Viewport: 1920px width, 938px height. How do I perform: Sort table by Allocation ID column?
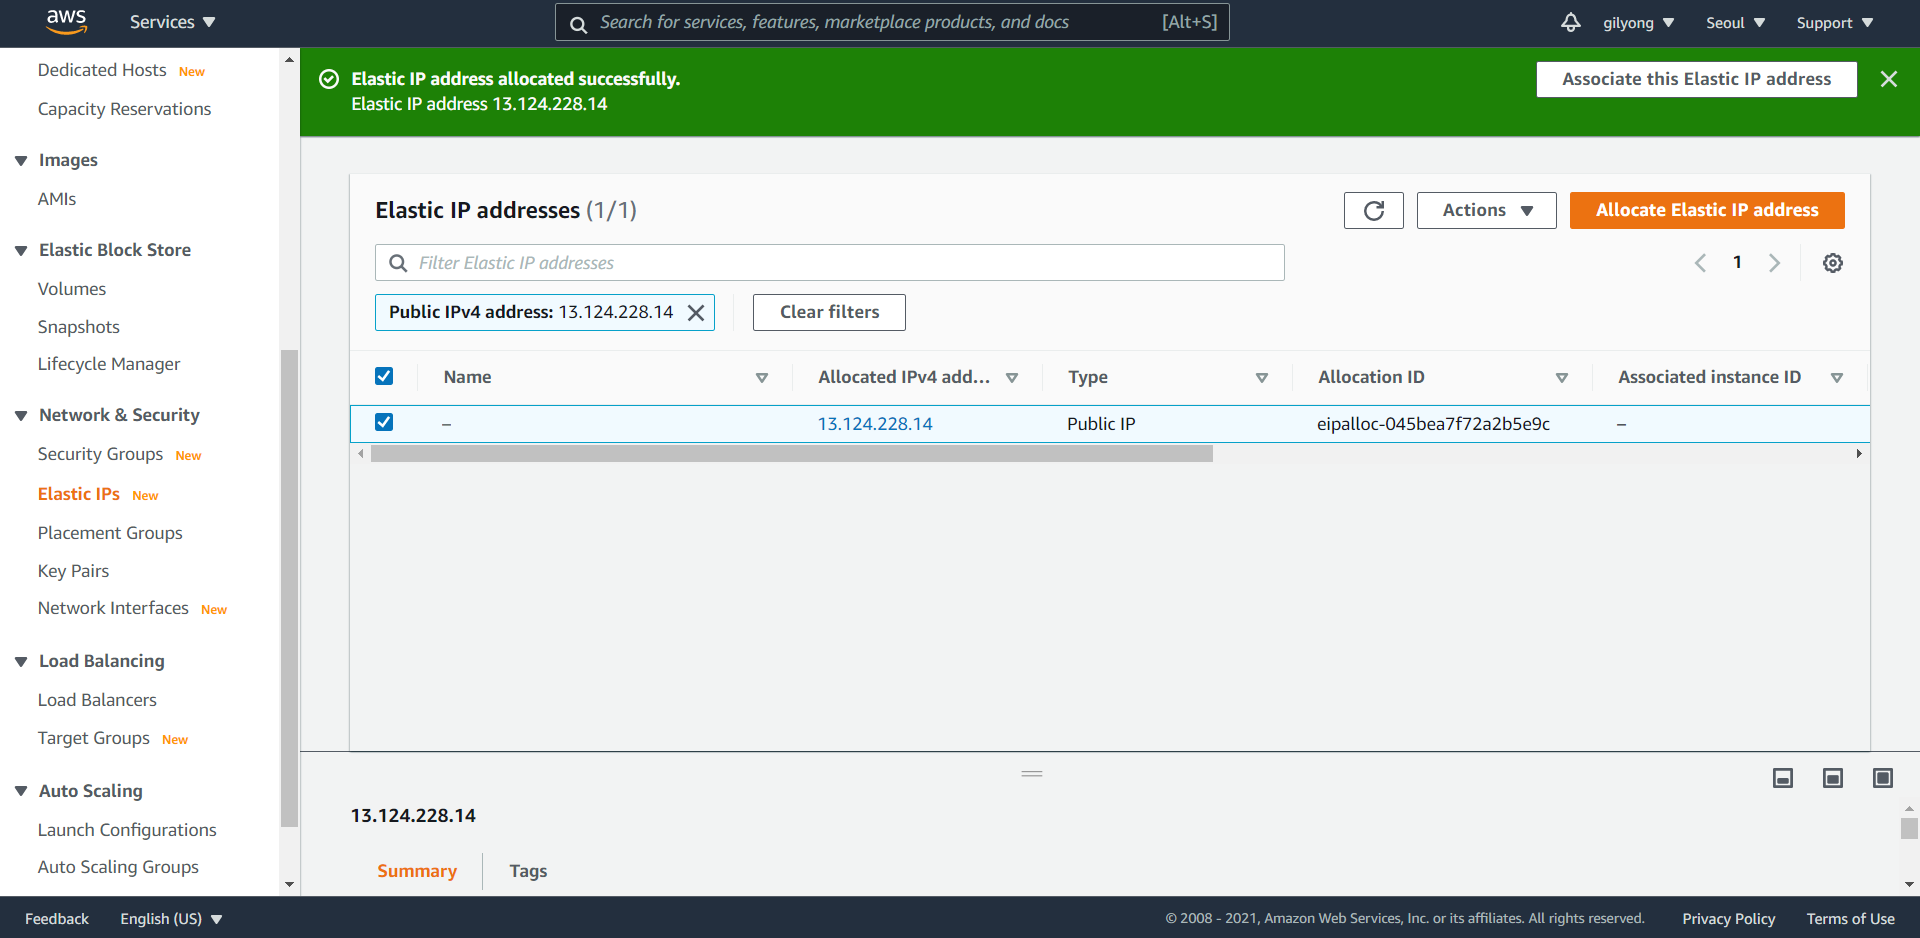point(1562,378)
